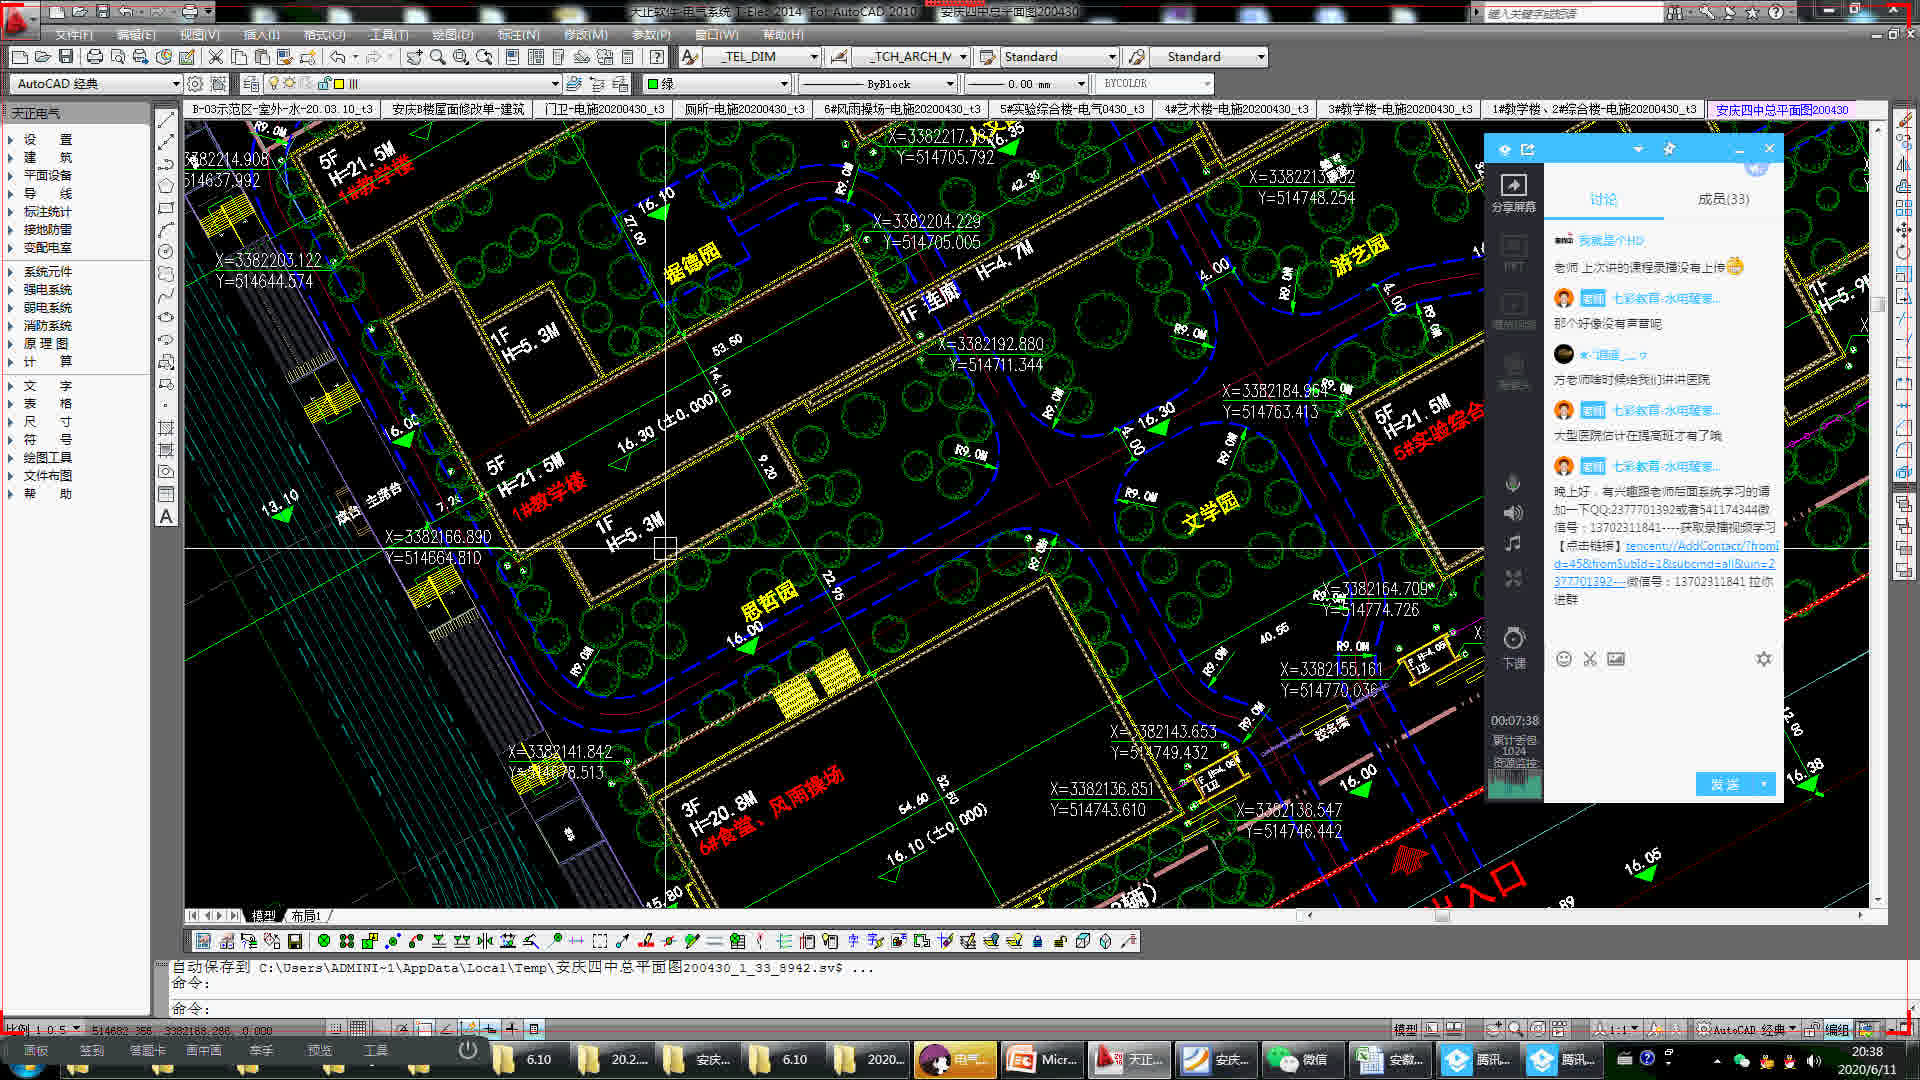Open the chat settings gear near the message box
The image size is (1920, 1080).
[x=1764, y=659]
